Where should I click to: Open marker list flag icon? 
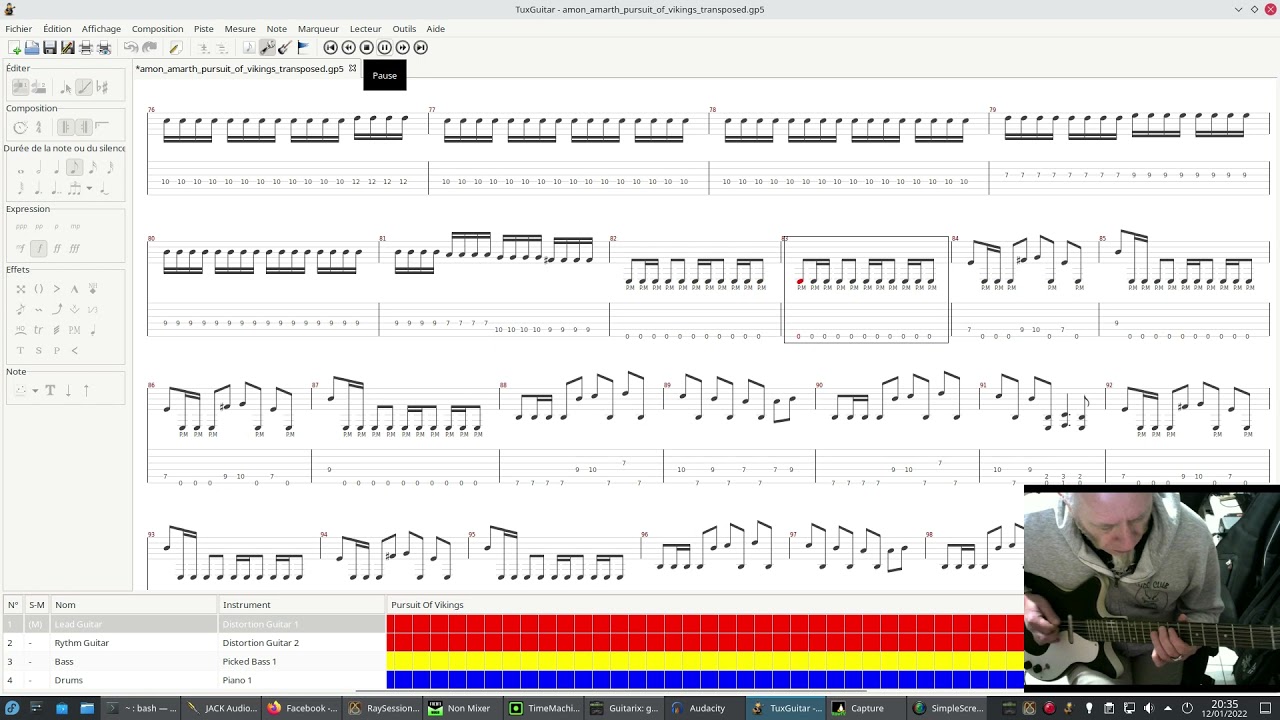pyautogui.click(x=303, y=47)
